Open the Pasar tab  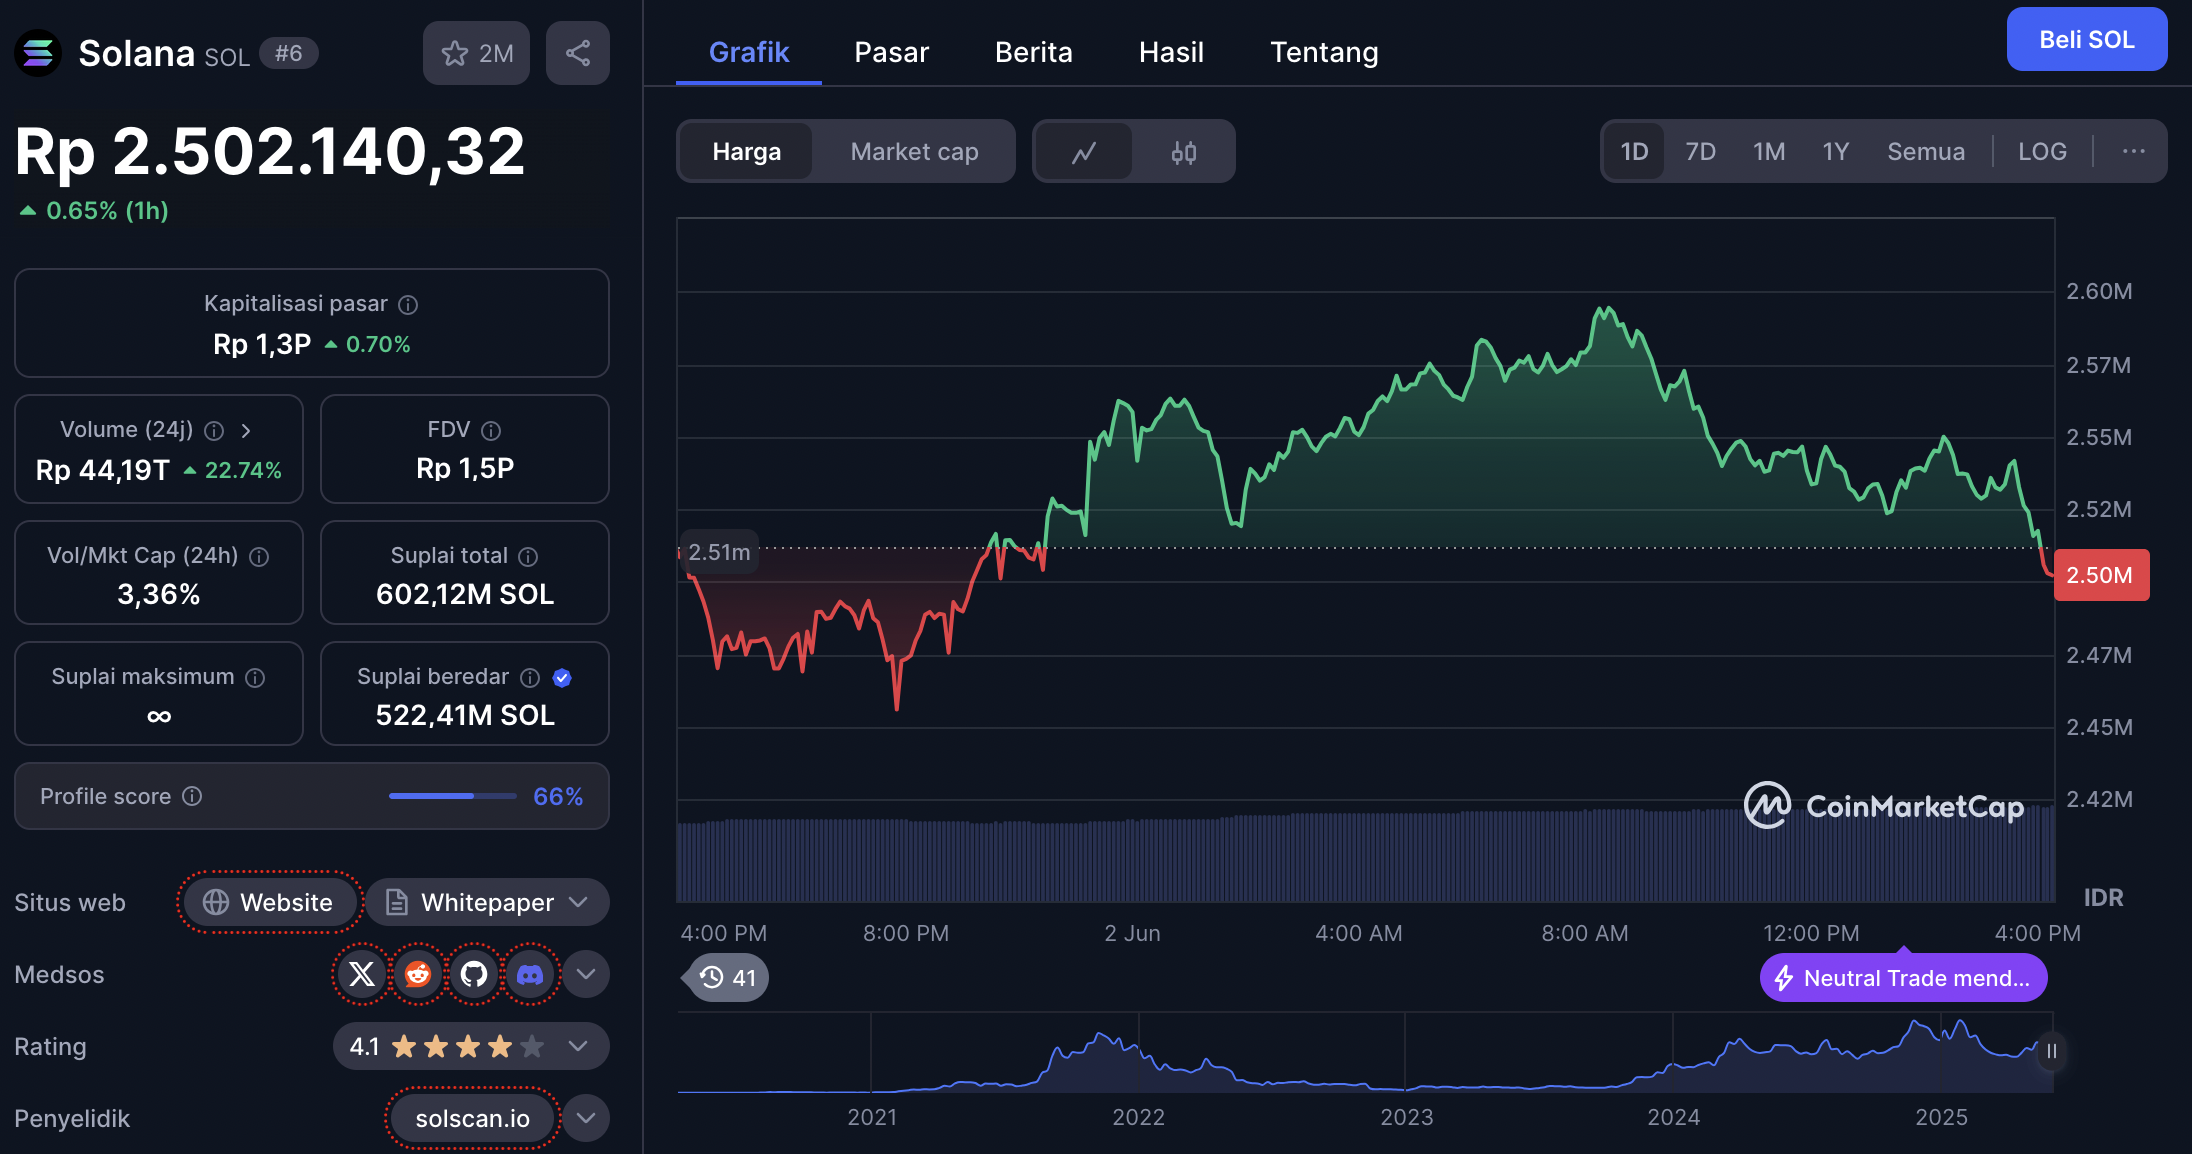click(x=892, y=52)
